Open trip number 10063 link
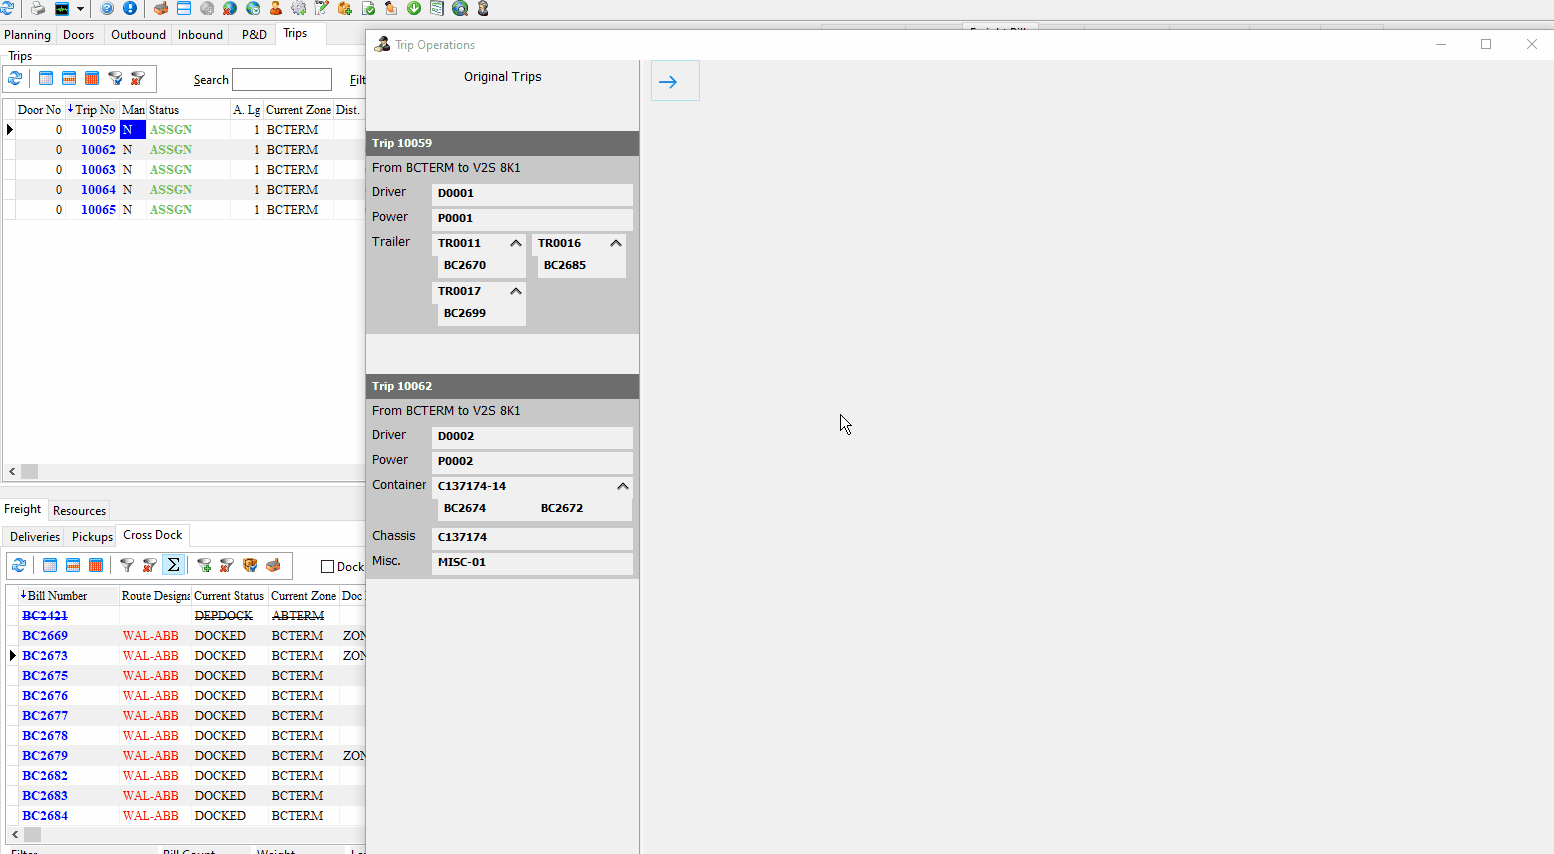The width and height of the screenshot is (1554, 854). (98, 170)
